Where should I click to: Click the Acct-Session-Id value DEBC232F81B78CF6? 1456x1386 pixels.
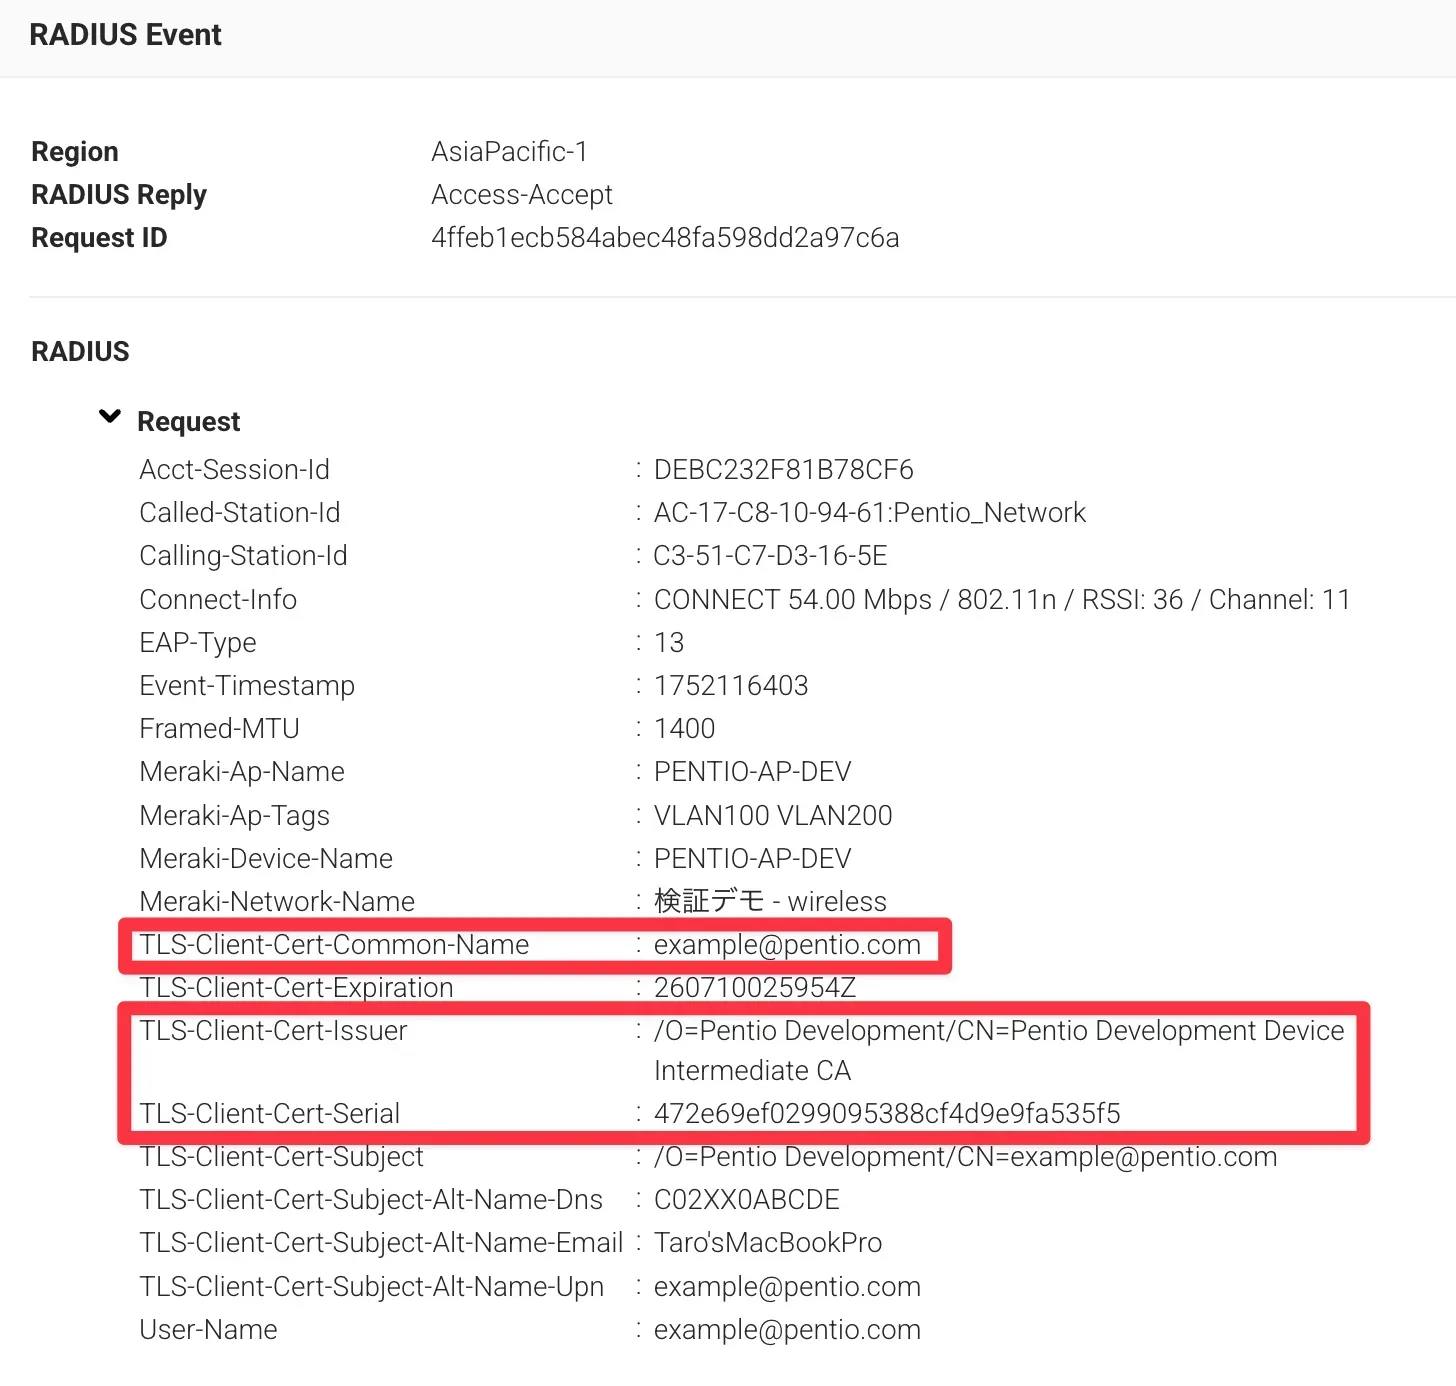point(783,470)
